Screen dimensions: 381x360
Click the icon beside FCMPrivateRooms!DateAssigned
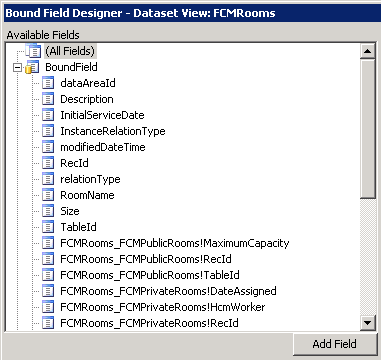click(x=48, y=291)
